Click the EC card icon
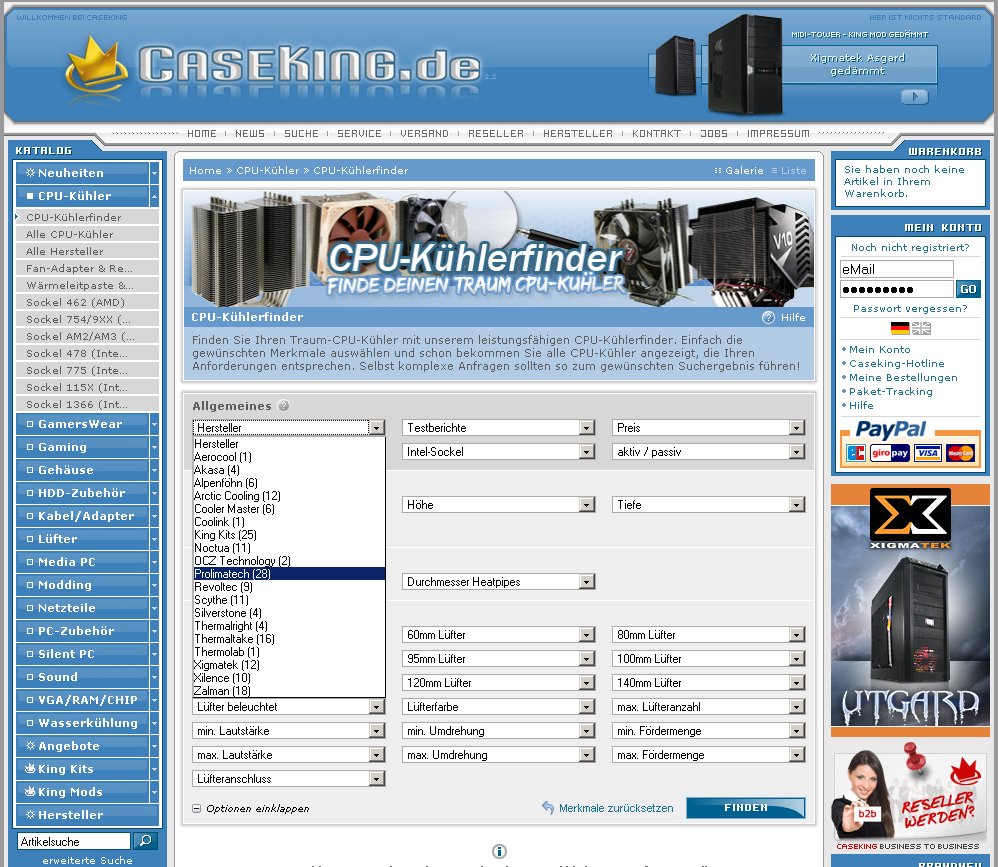 tap(856, 453)
